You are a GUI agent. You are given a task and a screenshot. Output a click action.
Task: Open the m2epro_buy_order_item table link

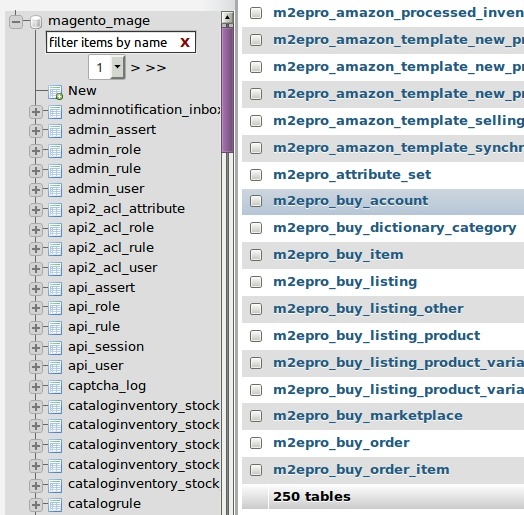click(x=361, y=470)
